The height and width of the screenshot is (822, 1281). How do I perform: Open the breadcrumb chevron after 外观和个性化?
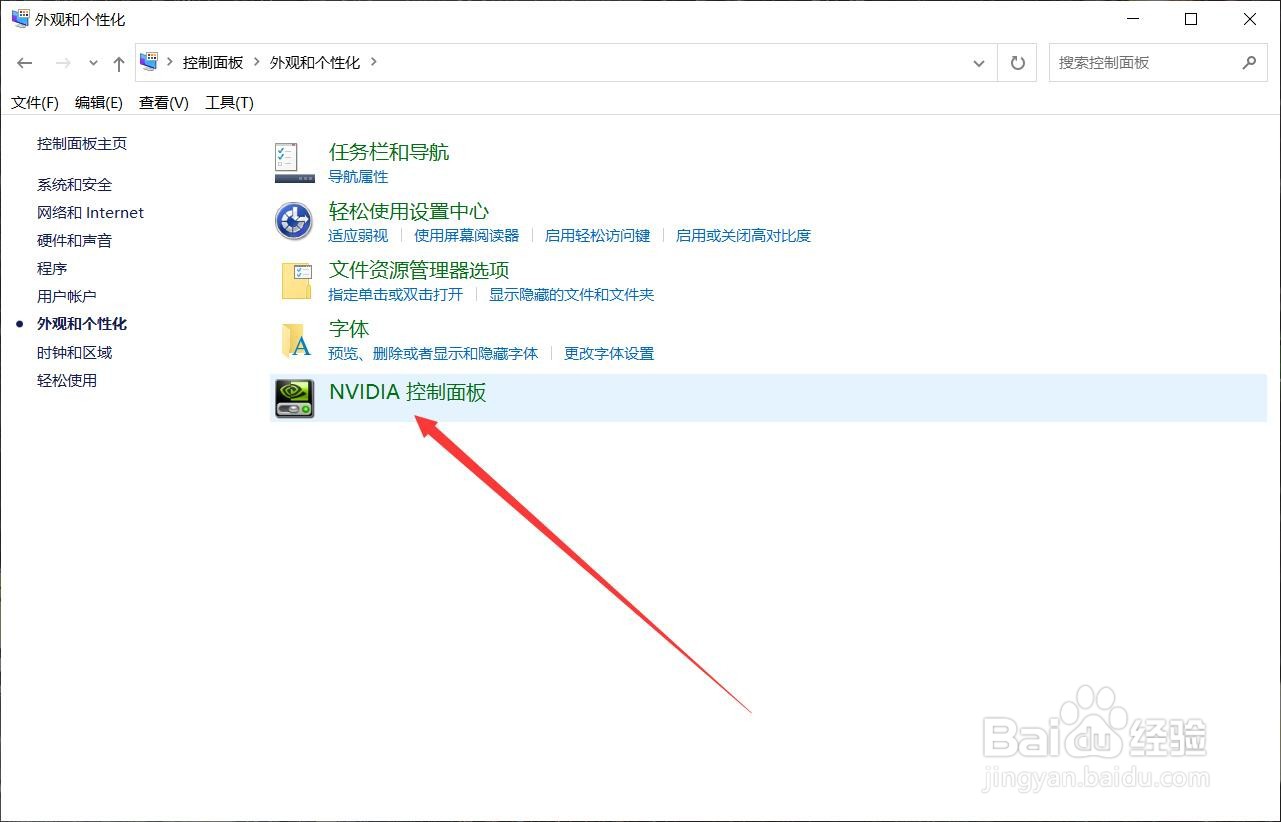(x=374, y=61)
